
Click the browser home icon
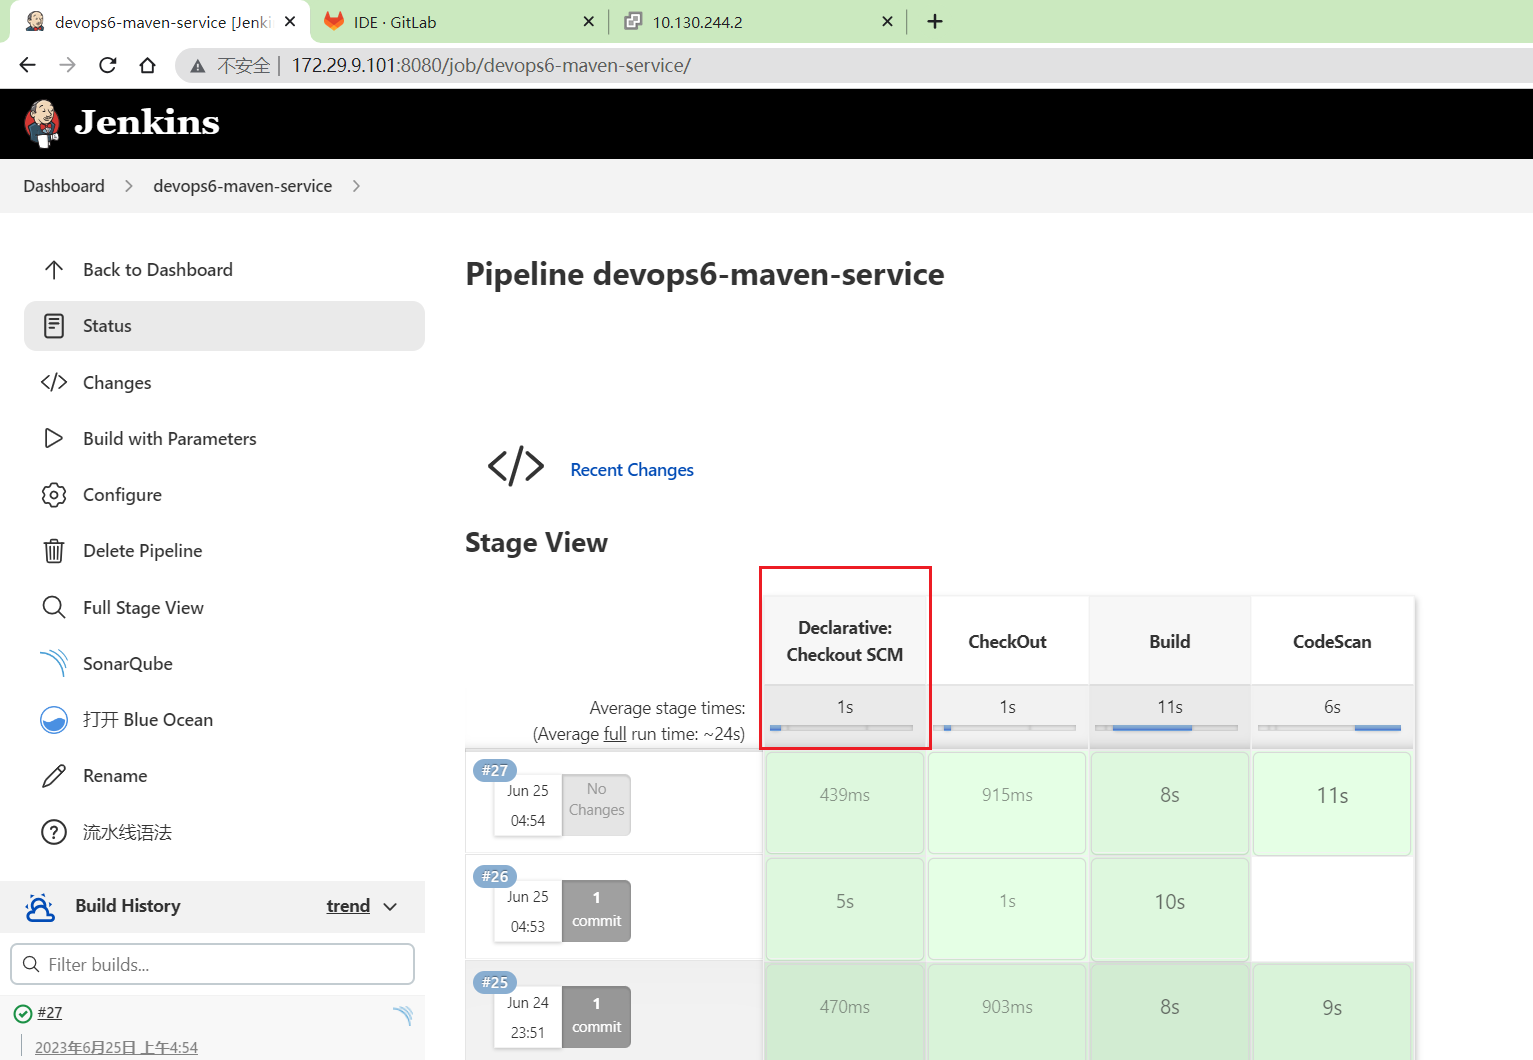click(x=148, y=65)
